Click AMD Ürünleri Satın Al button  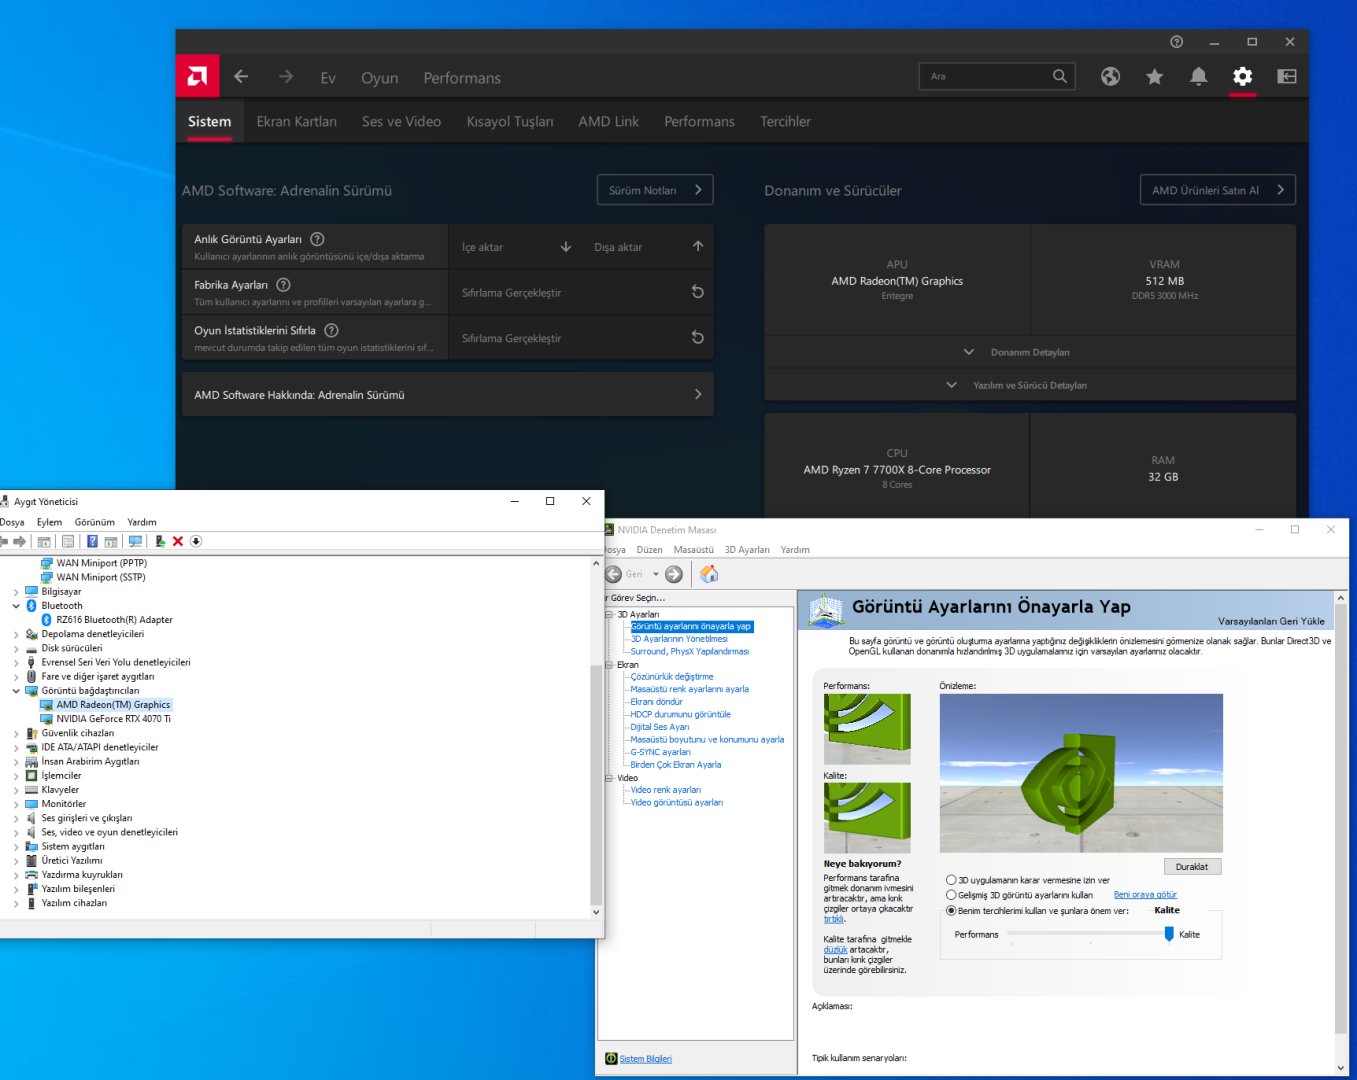coord(1218,190)
